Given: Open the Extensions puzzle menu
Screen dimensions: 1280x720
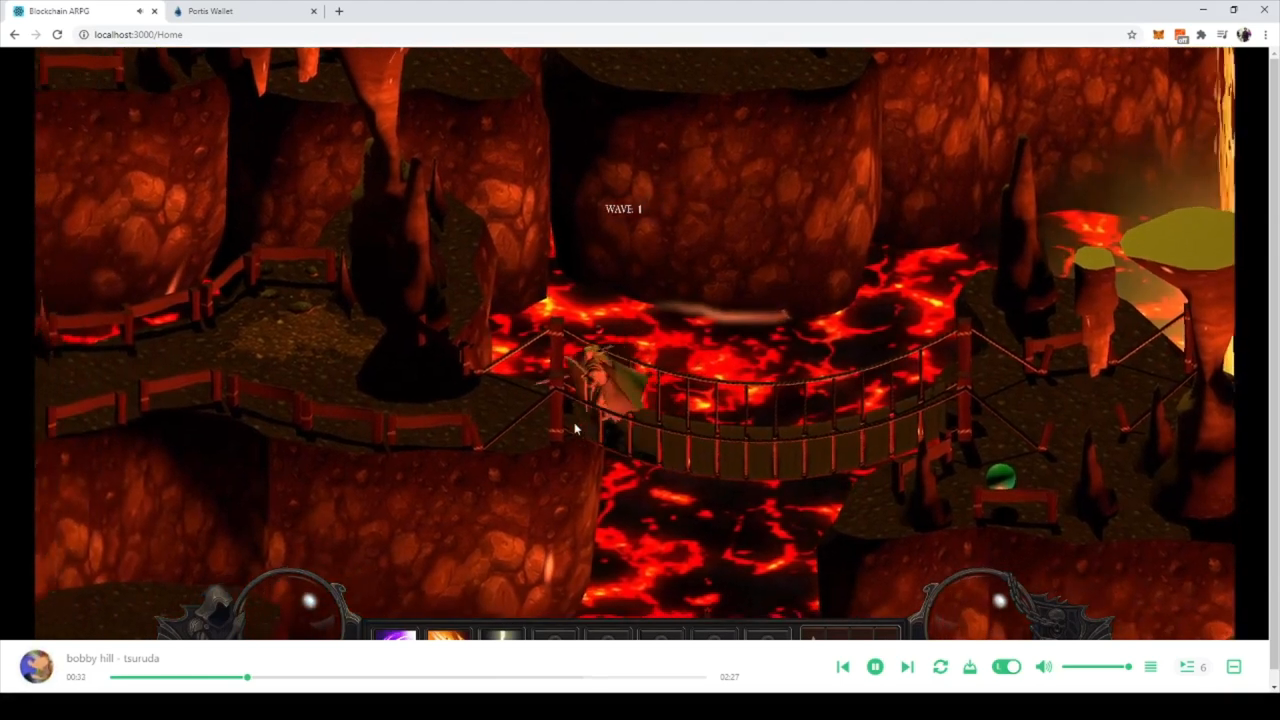Looking at the screenshot, I should [1201, 34].
